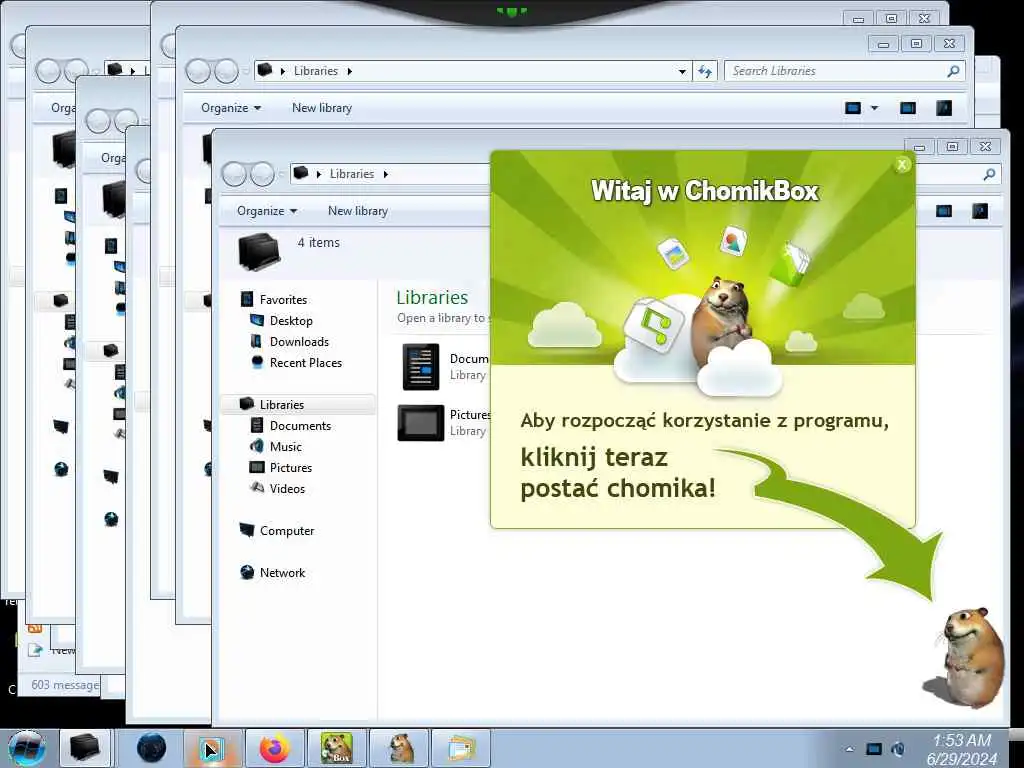The image size is (1024, 768).
Task: Click Forward button in second Libraries window
Action: pos(226,71)
